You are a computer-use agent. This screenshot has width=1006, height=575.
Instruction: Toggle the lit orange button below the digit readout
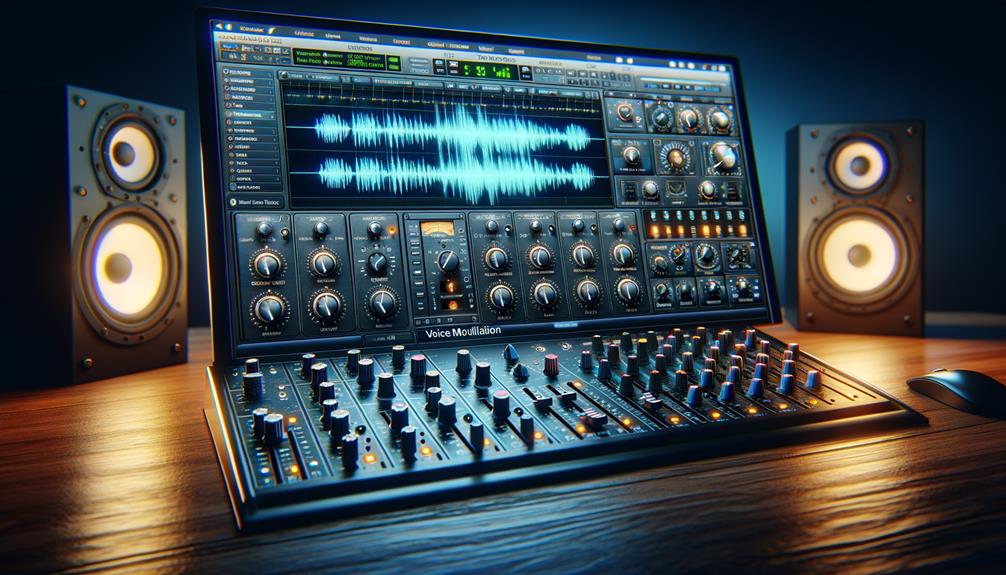[x=453, y=304]
